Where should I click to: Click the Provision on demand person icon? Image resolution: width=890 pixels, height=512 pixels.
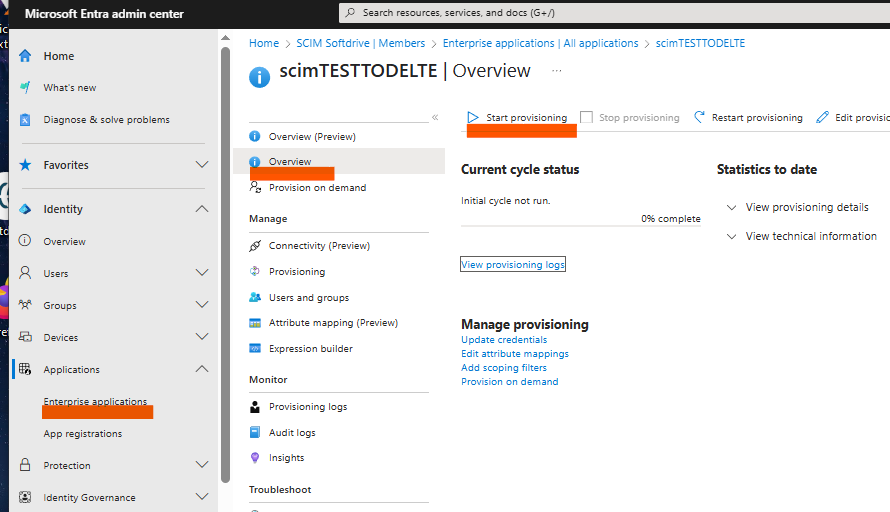(255, 187)
